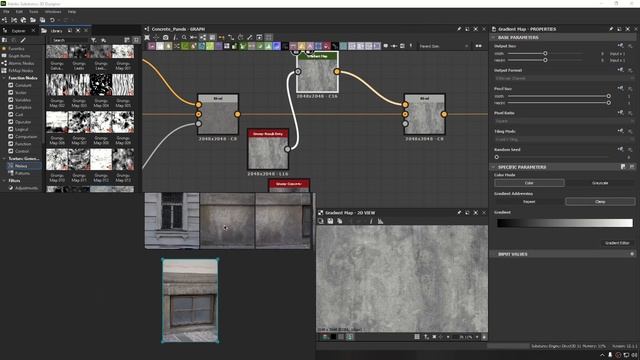This screenshot has height=360, width=640.
Task: Click the camera snapshot icon in graph toolbar
Action: (x=165, y=37)
